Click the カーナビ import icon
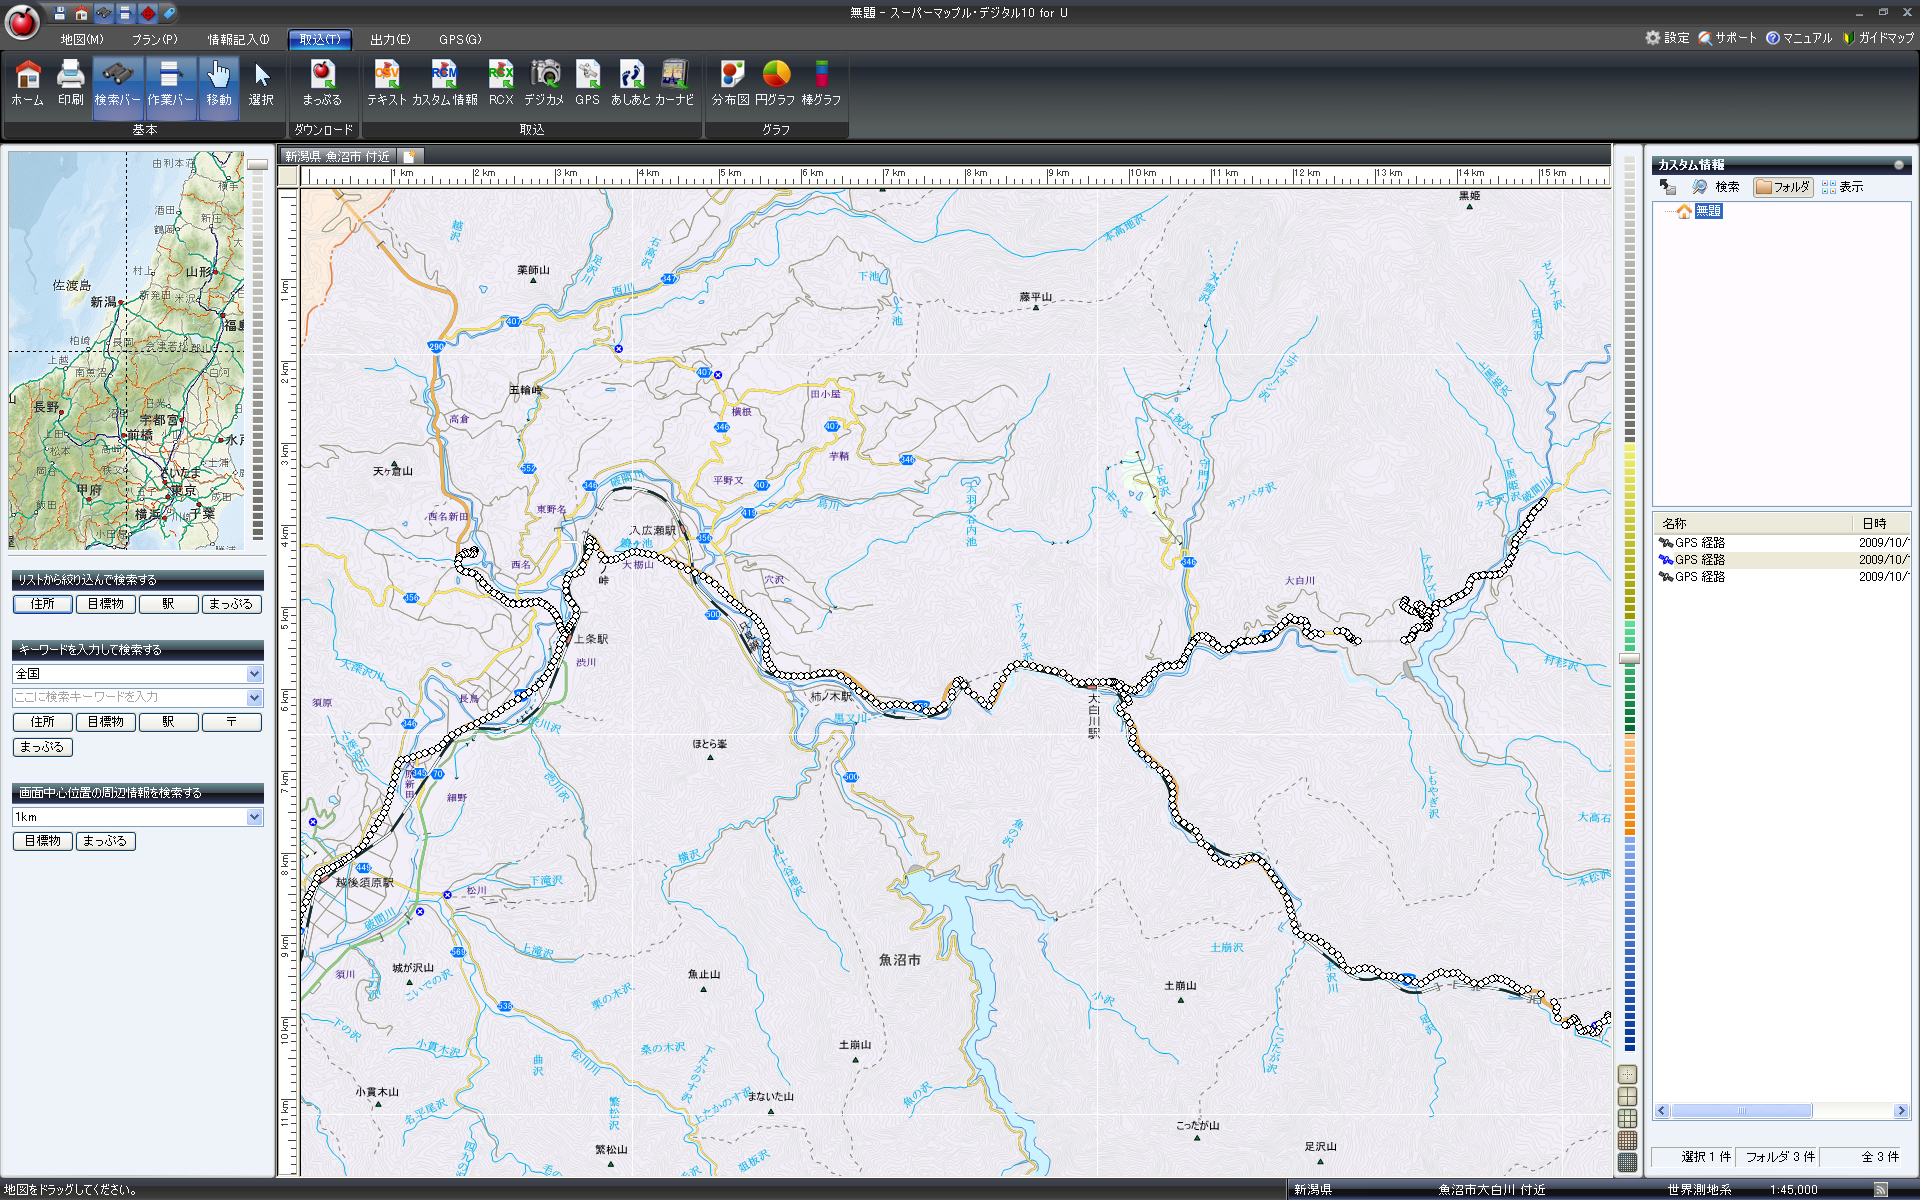 (x=674, y=82)
